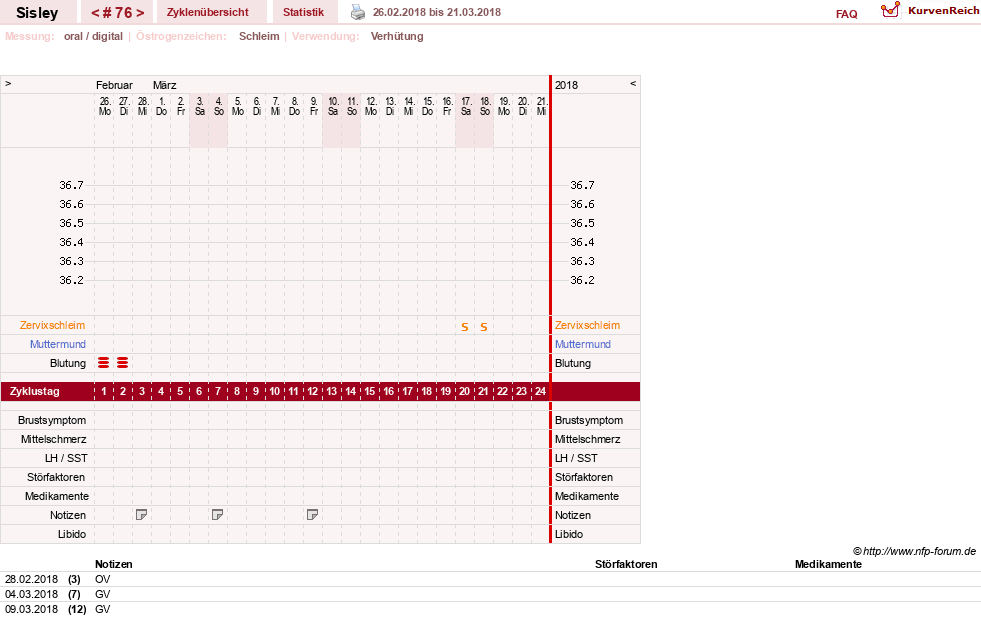The width and height of the screenshot is (981, 643).
Task: Click the Medikamente column header below chart
Action: pos(828,564)
